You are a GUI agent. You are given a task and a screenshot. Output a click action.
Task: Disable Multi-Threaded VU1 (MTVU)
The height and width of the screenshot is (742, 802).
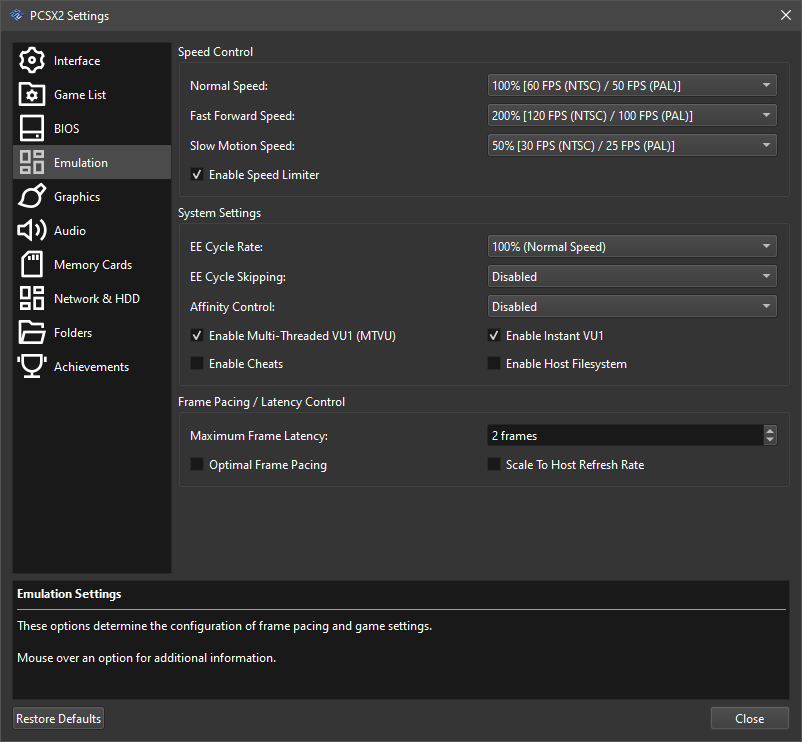[x=197, y=336]
